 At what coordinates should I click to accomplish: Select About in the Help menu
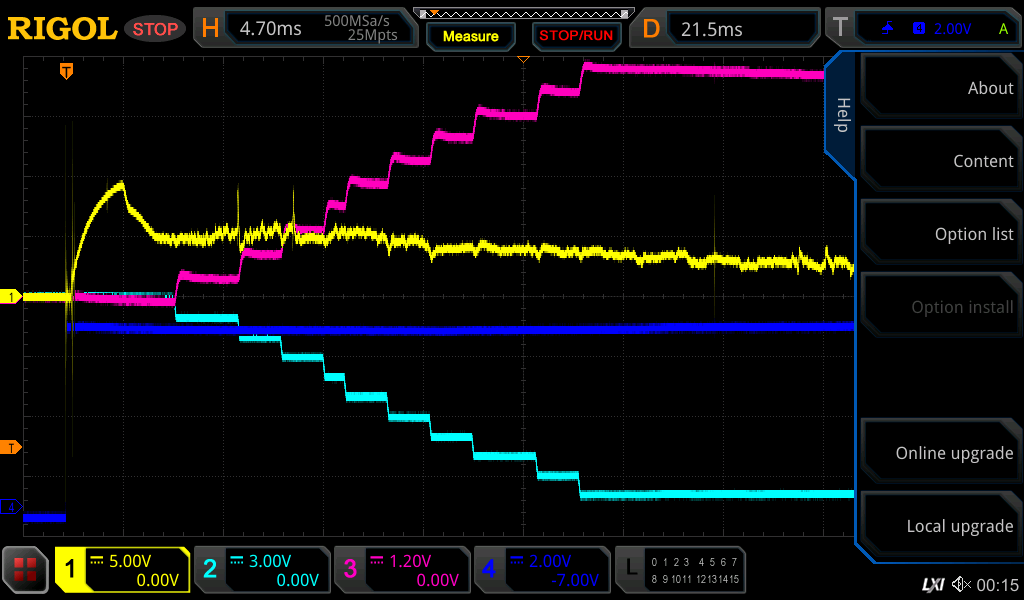[x=940, y=88]
